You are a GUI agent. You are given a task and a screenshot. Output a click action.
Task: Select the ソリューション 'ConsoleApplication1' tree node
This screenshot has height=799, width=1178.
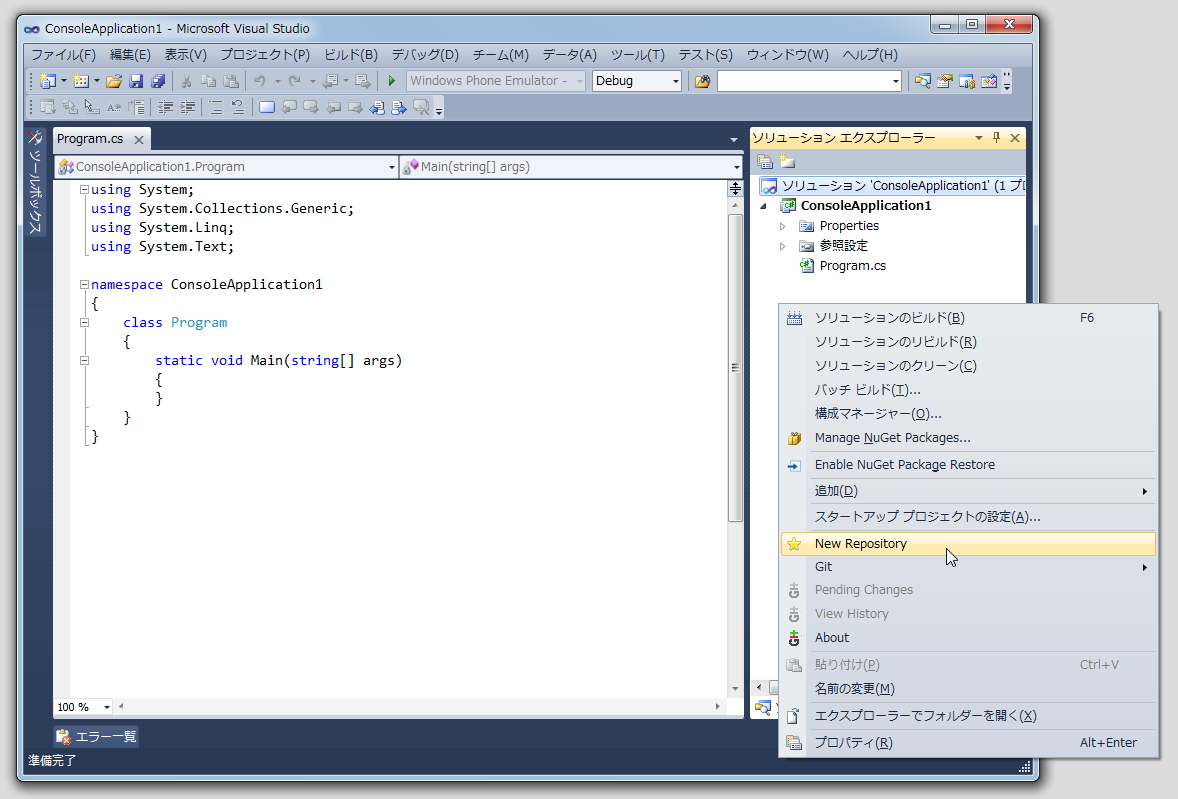[x=891, y=185]
